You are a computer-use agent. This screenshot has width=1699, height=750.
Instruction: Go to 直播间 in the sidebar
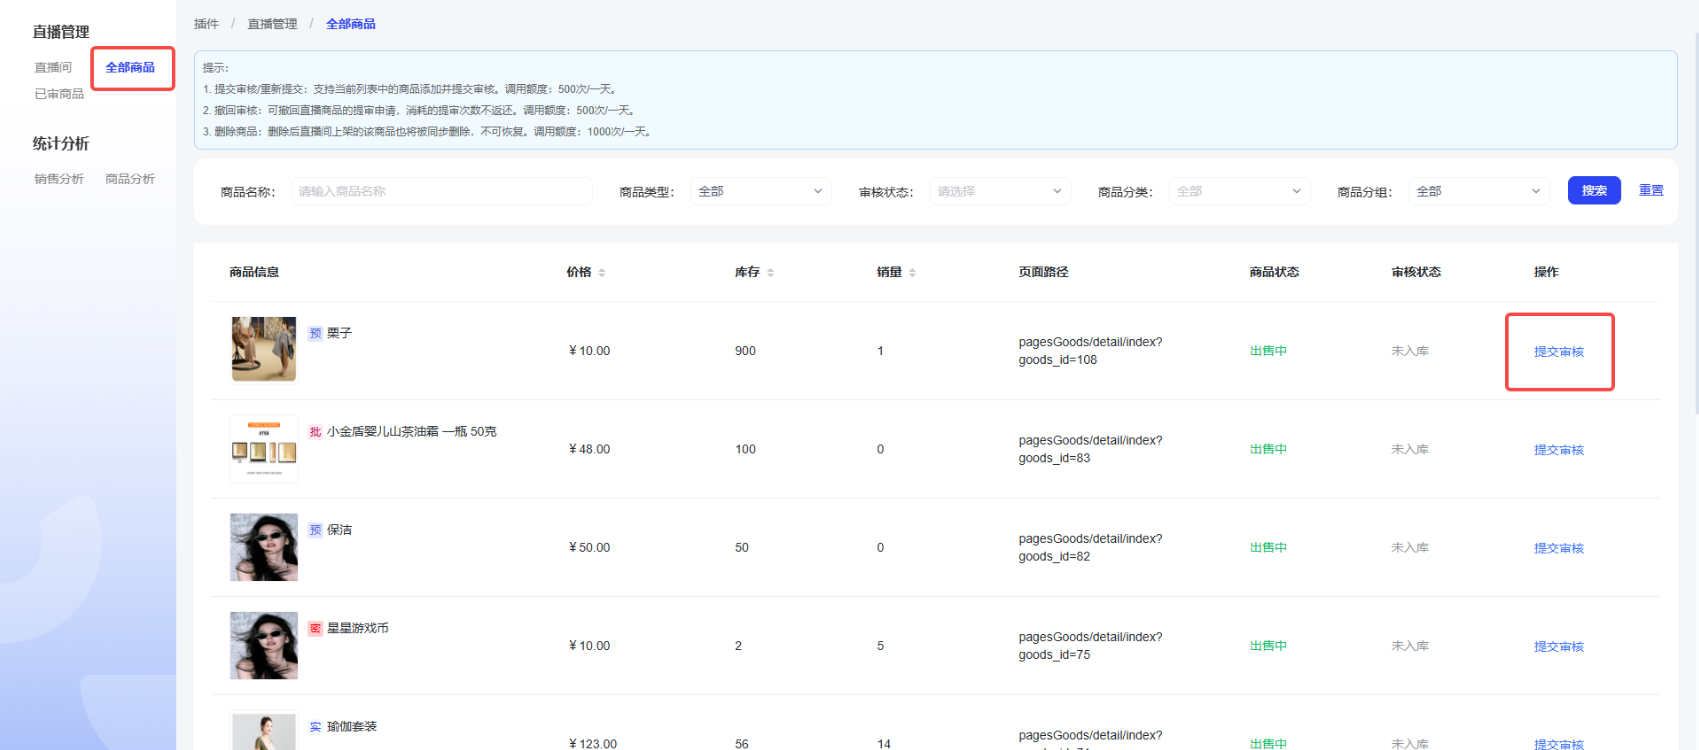point(53,68)
